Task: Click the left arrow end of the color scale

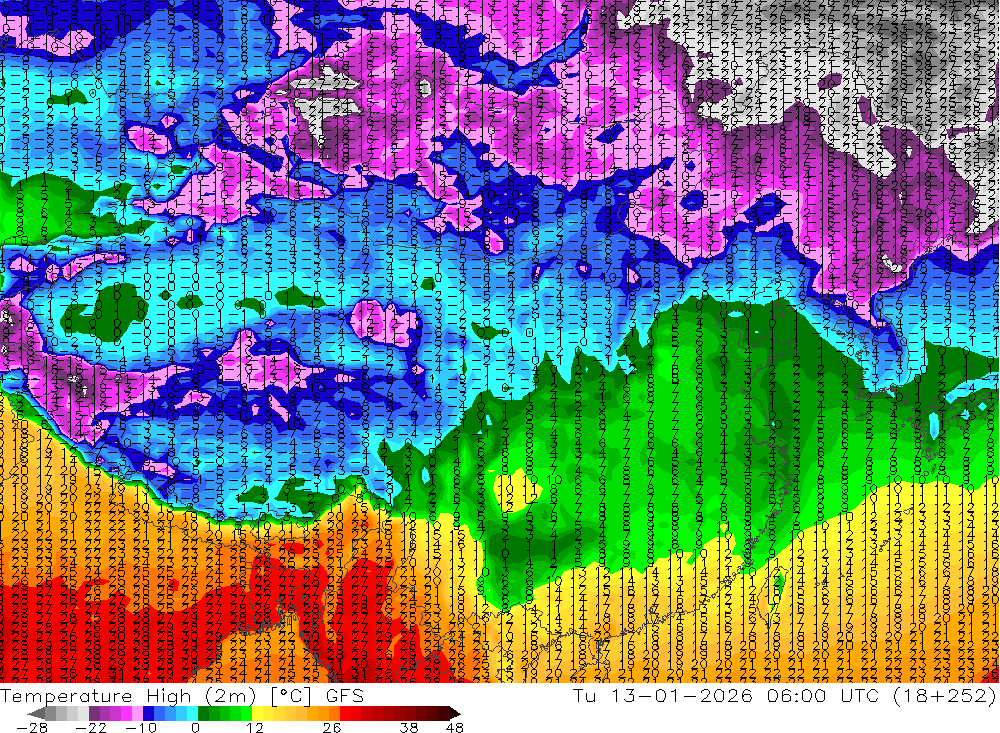Action: click(x=36, y=713)
